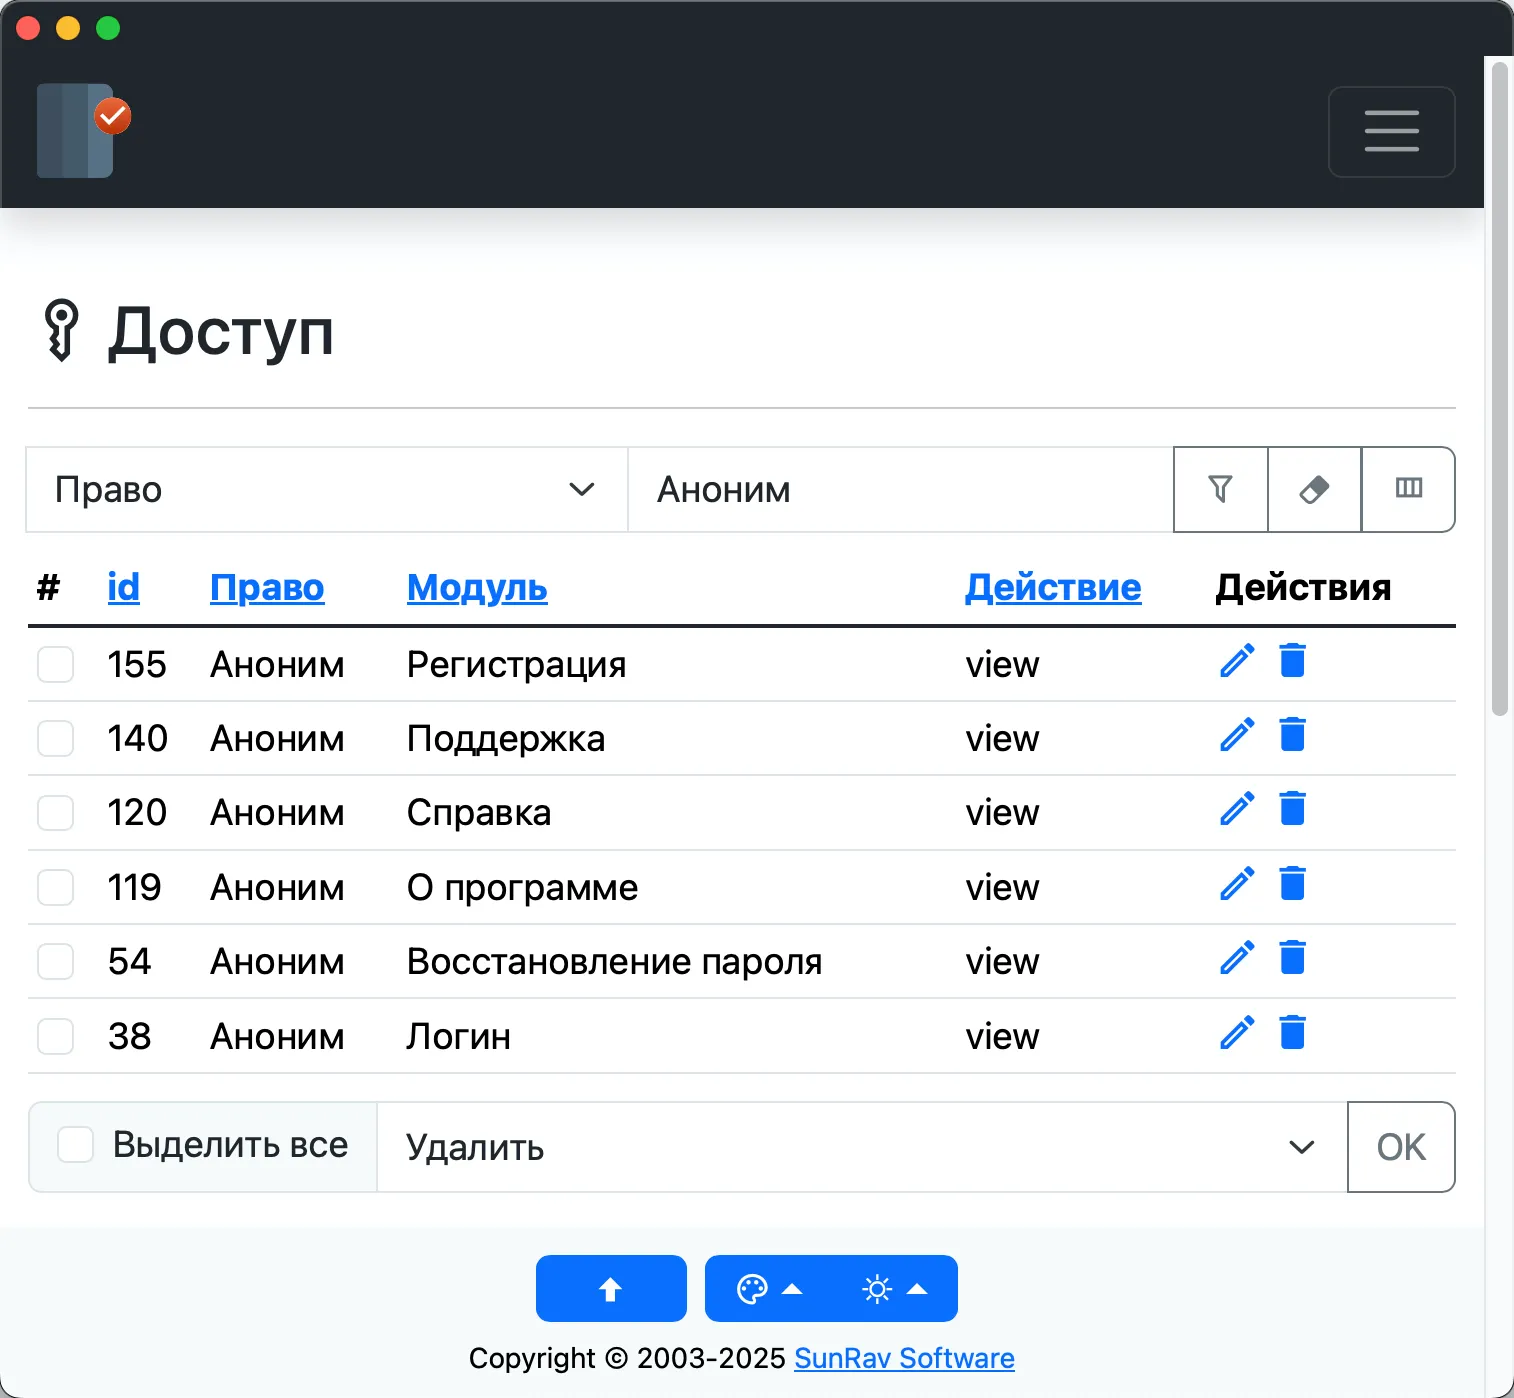Click the Действия column header text

point(1303,587)
